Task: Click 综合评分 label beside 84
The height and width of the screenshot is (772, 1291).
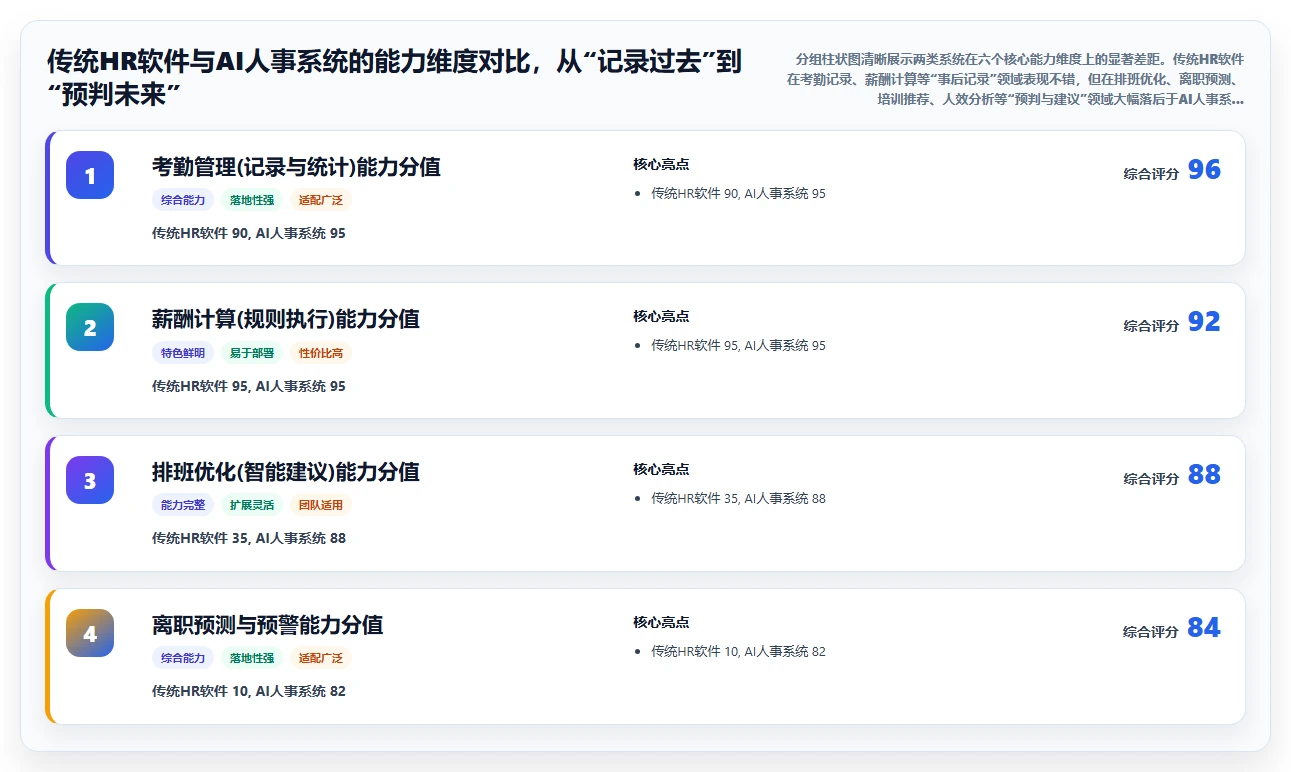Action: (1151, 632)
